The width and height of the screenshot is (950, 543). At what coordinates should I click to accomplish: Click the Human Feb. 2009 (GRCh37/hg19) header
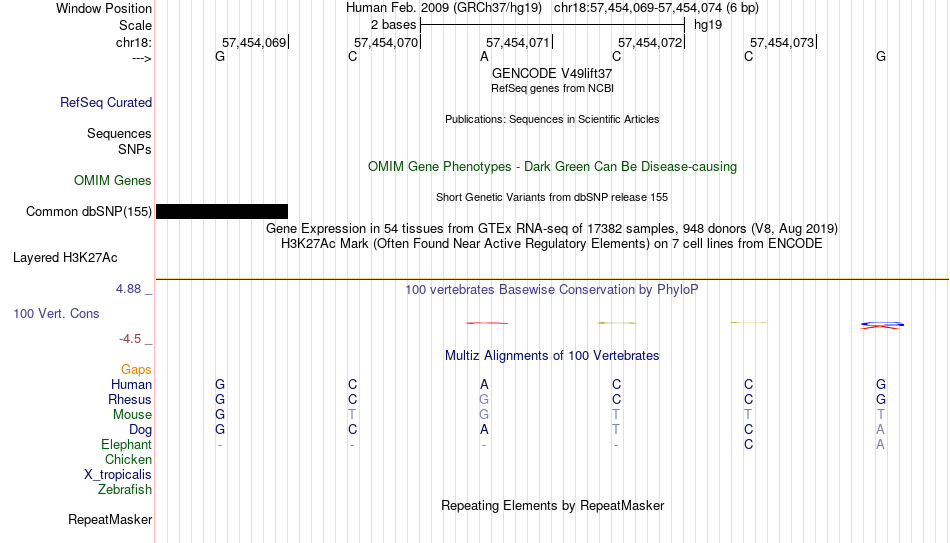pyautogui.click(x=444, y=8)
